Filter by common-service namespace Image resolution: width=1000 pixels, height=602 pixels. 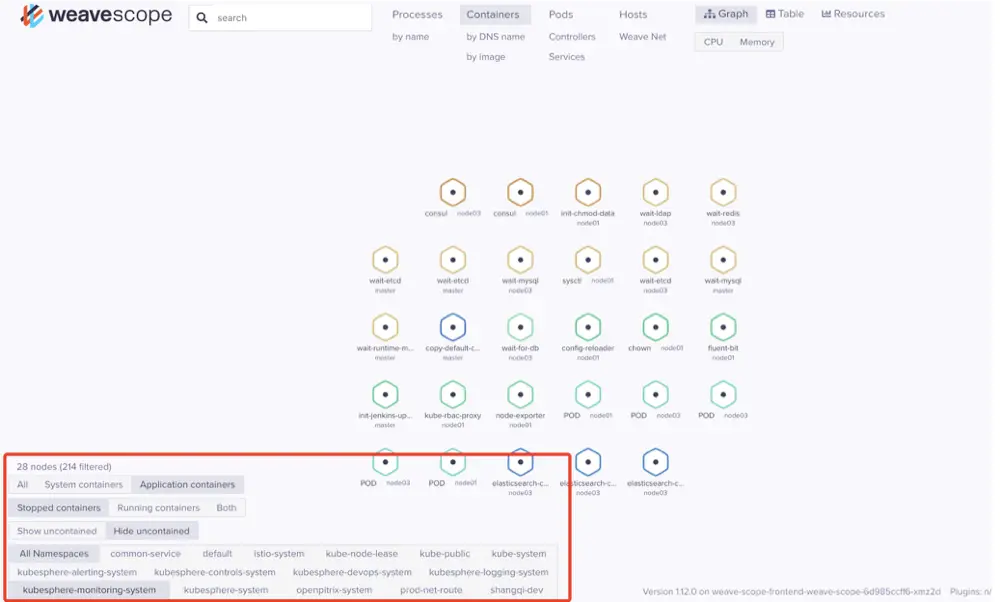point(145,554)
